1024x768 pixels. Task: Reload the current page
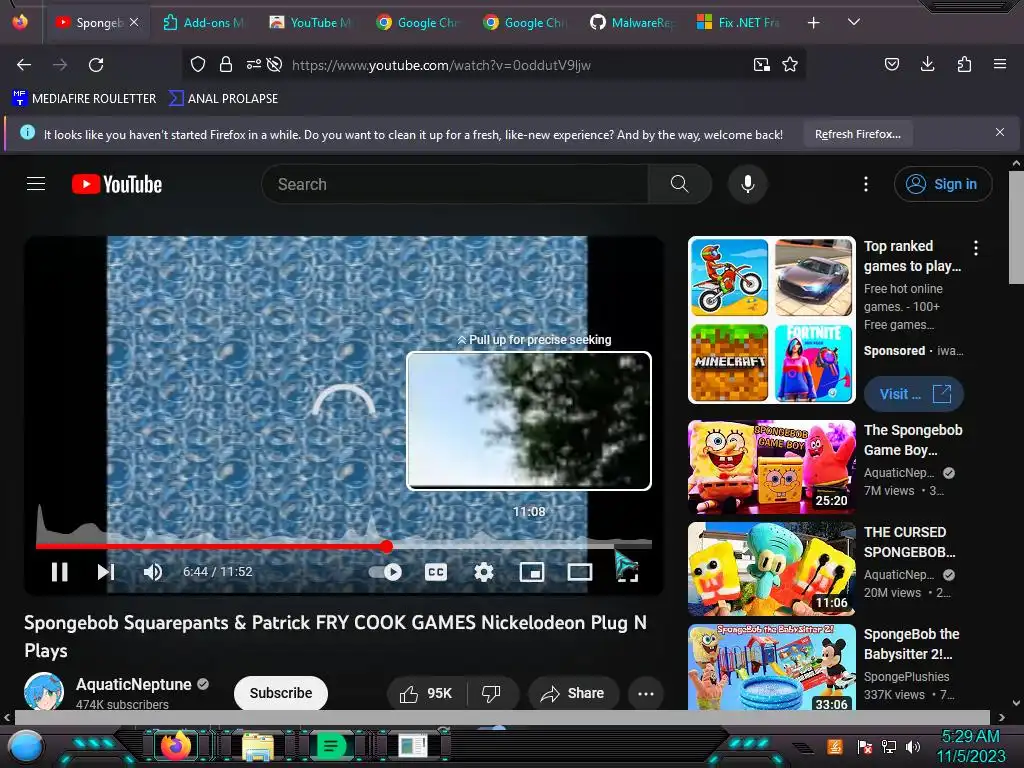(x=96, y=65)
